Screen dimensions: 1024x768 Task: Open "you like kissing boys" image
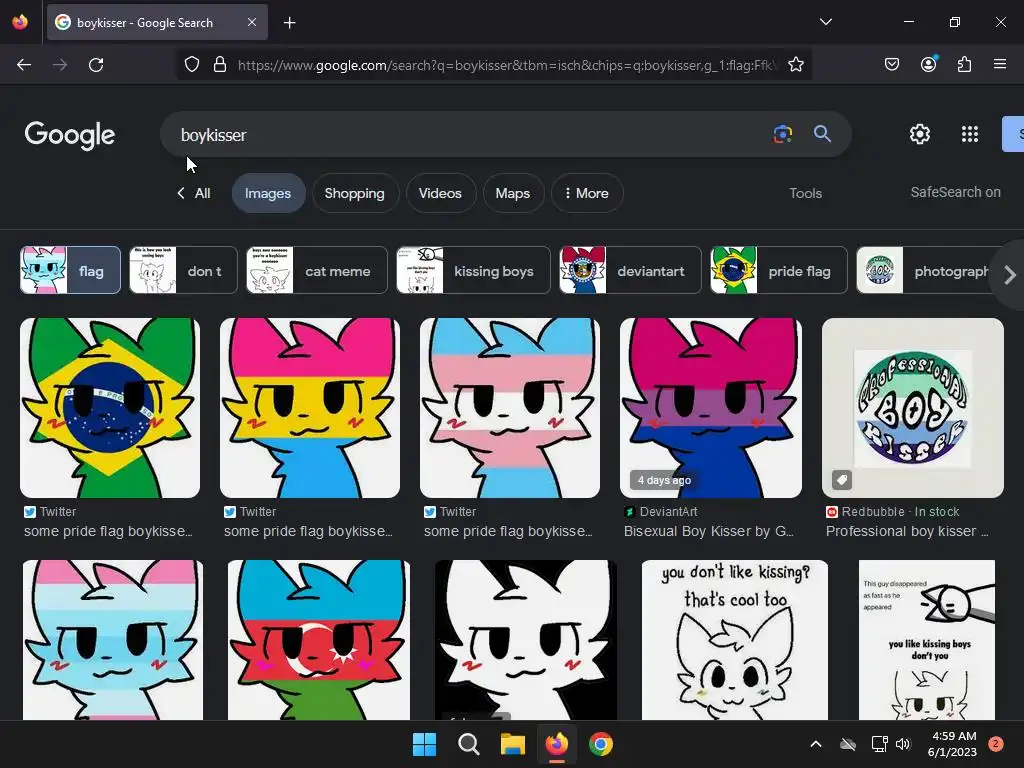[x=927, y=640]
